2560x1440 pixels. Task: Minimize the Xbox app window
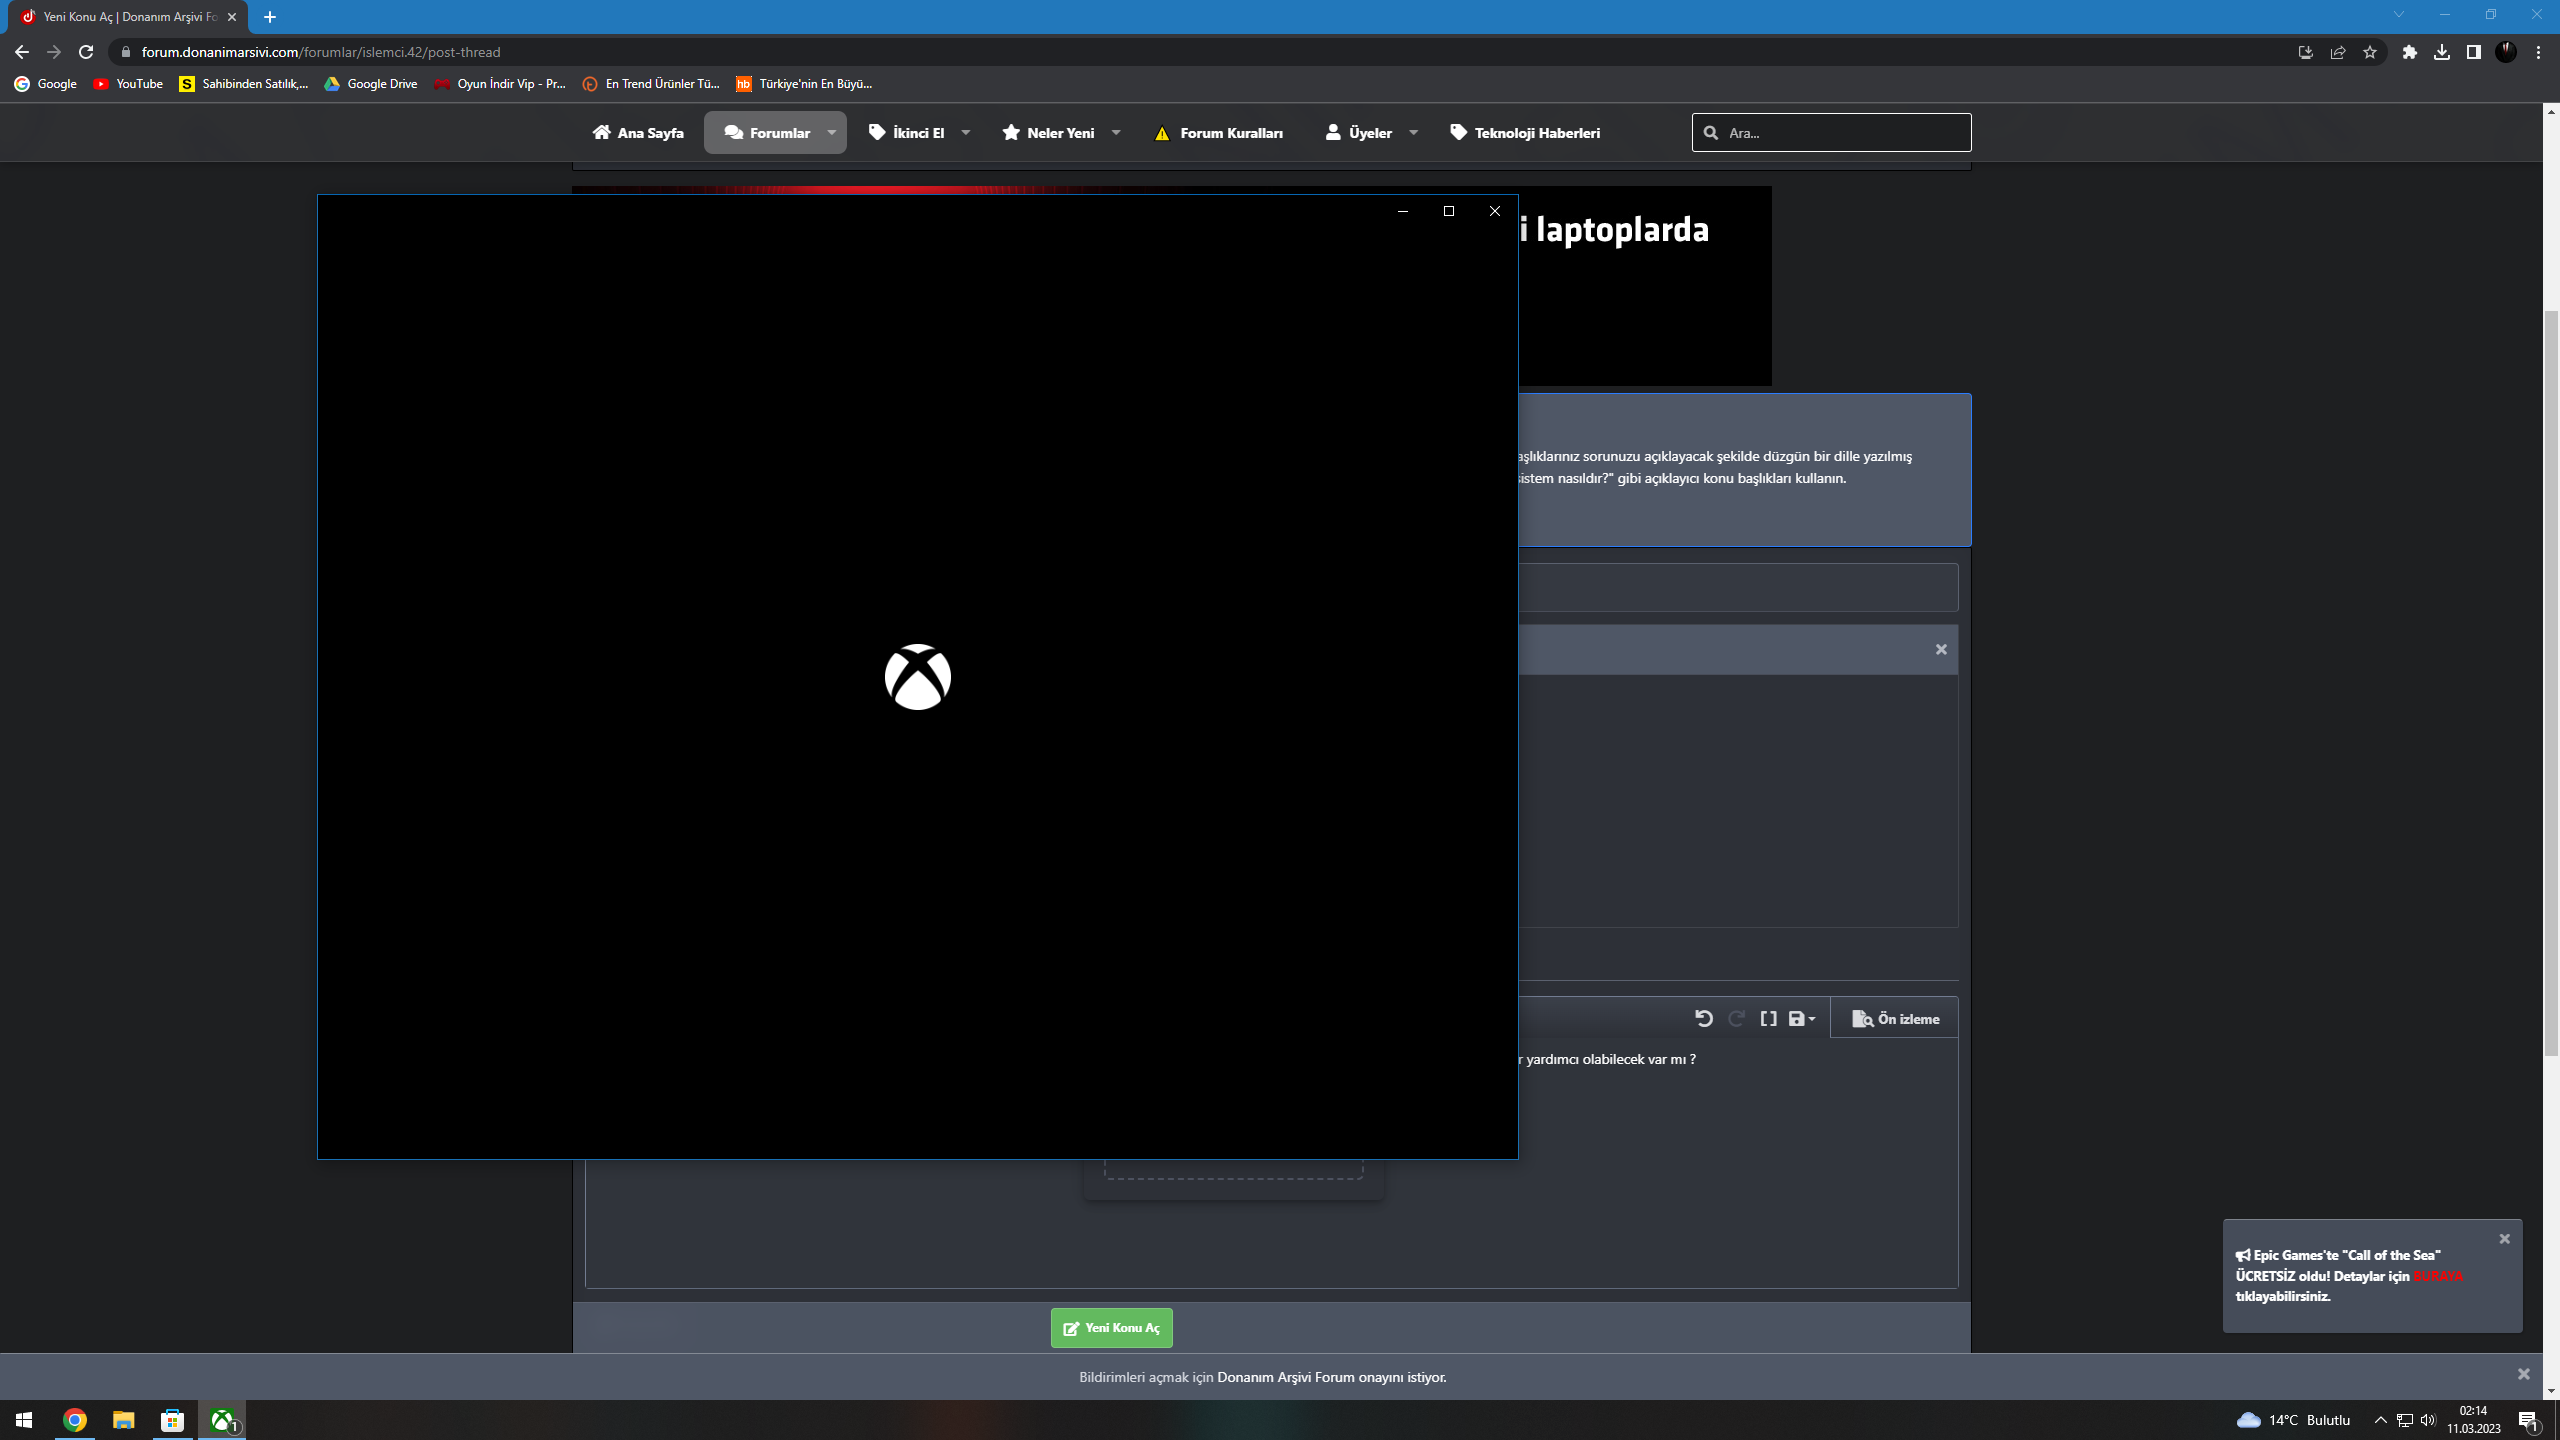pos(1403,211)
